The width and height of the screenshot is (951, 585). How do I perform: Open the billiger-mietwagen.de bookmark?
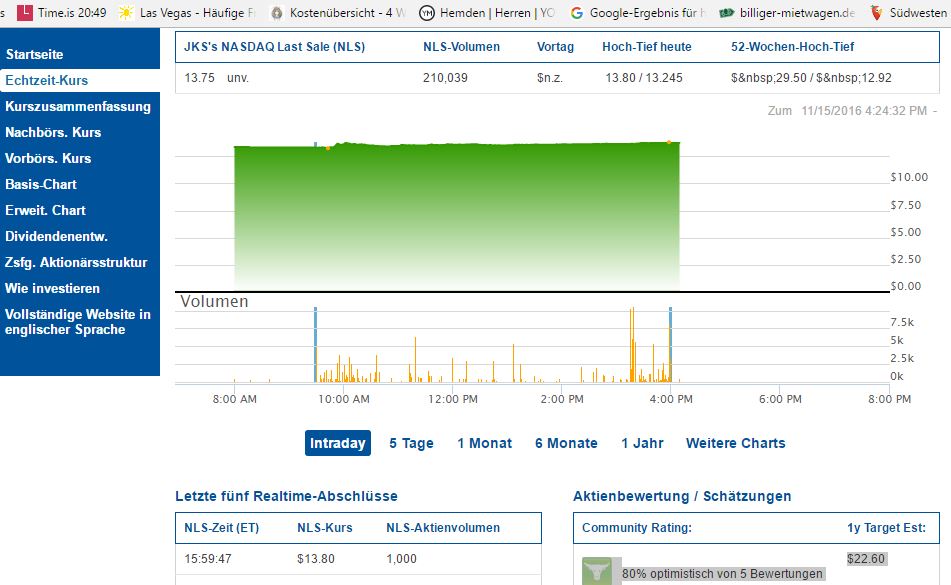click(x=787, y=12)
